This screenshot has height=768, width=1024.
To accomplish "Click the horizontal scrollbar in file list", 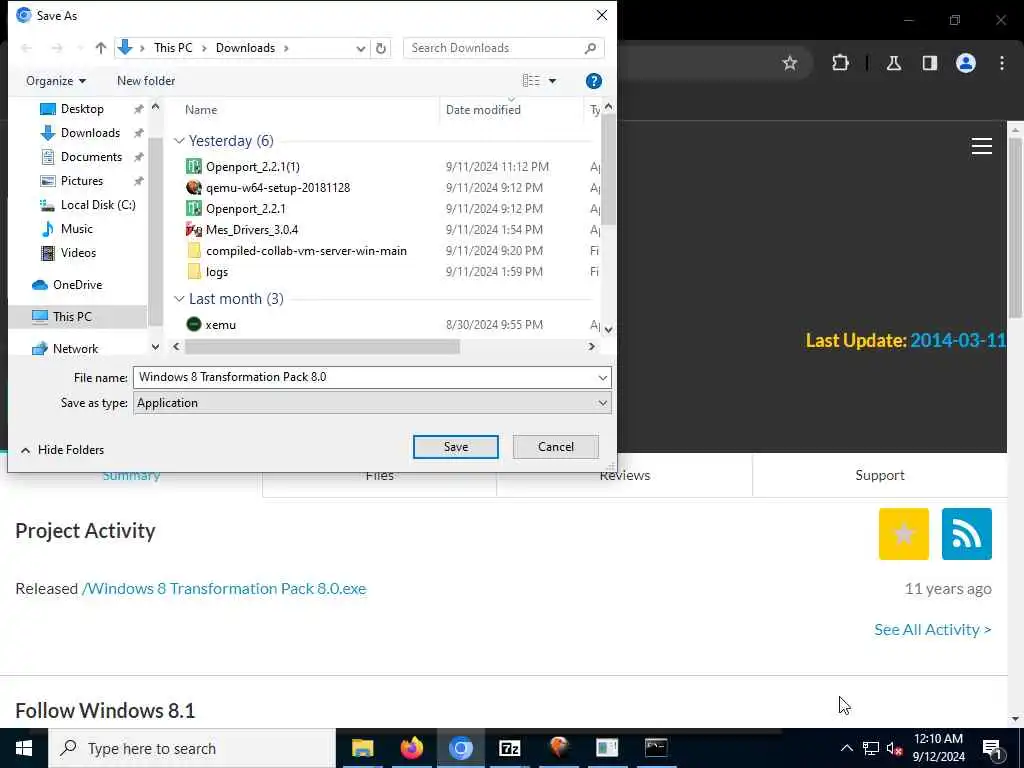I will (x=322, y=347).
